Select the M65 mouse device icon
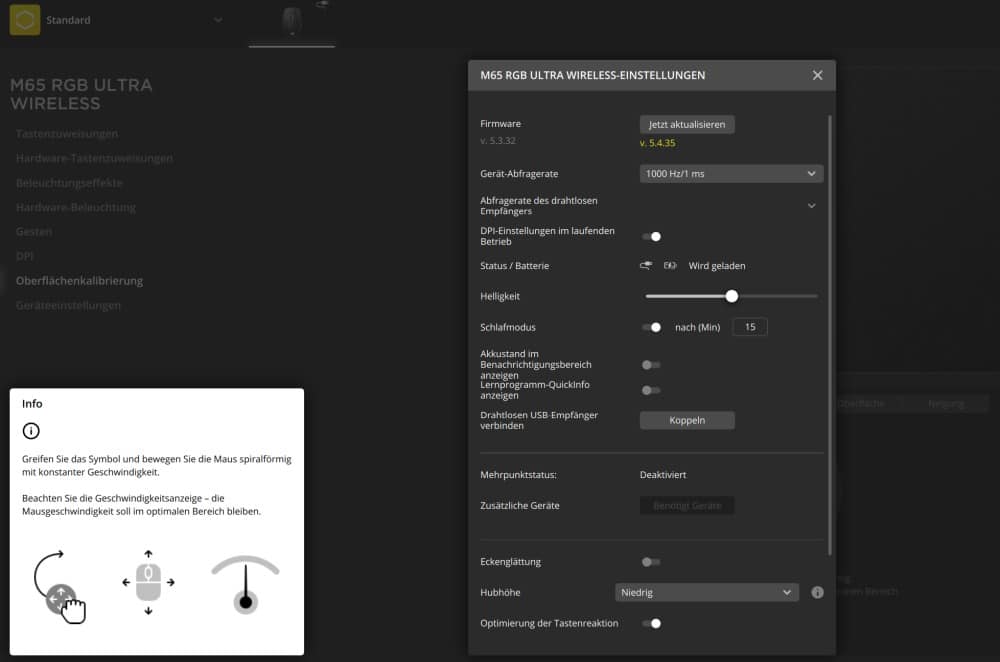The width and height of the screenshot is (1000, 662). tap(292, 22)
